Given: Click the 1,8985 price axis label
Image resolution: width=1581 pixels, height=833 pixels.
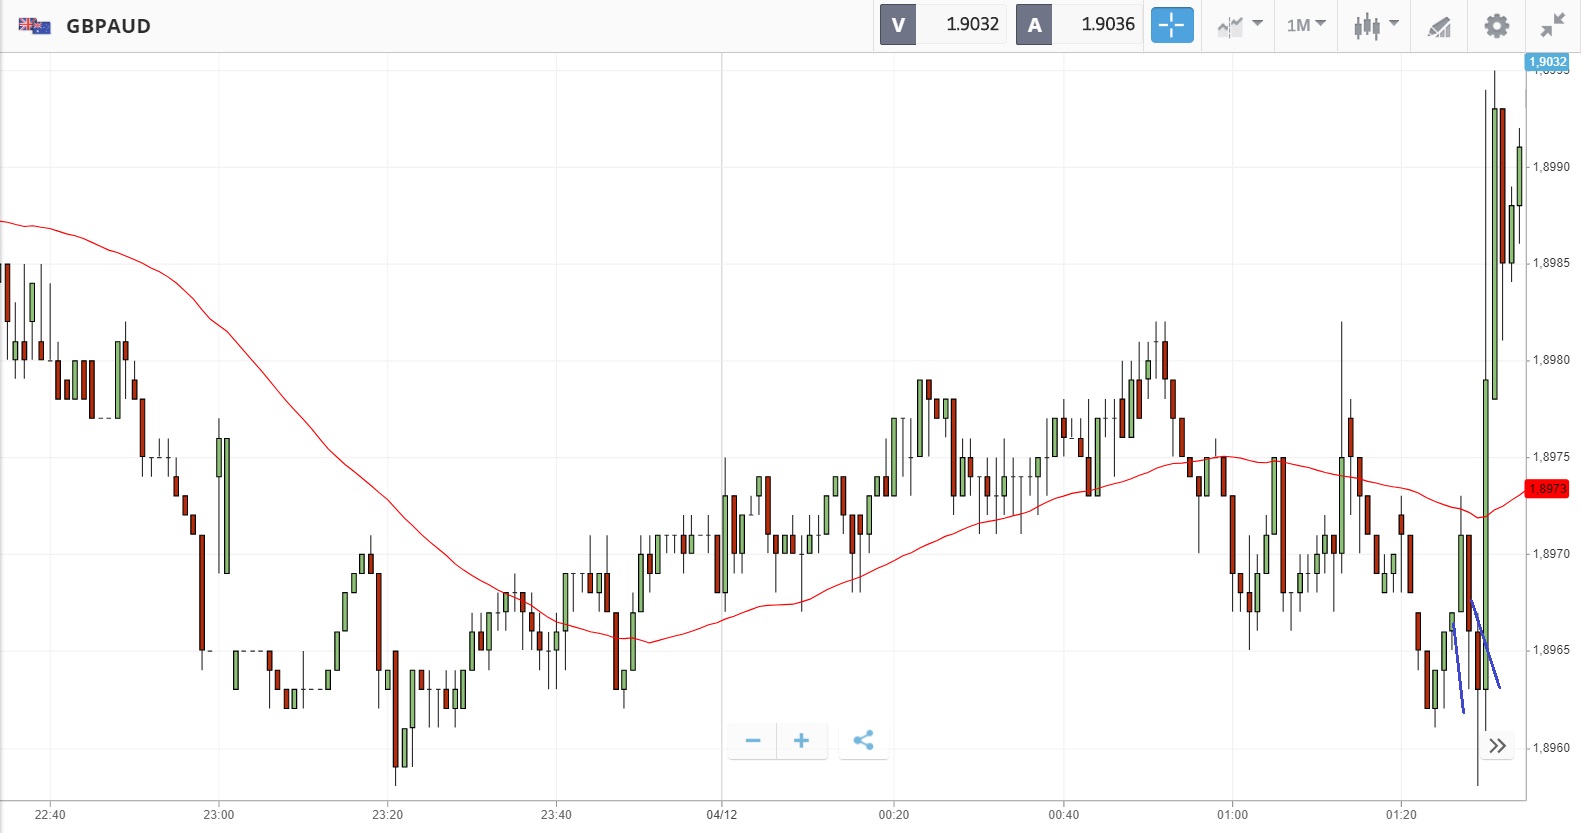Looking at the screenshot, I should 1551,263.
